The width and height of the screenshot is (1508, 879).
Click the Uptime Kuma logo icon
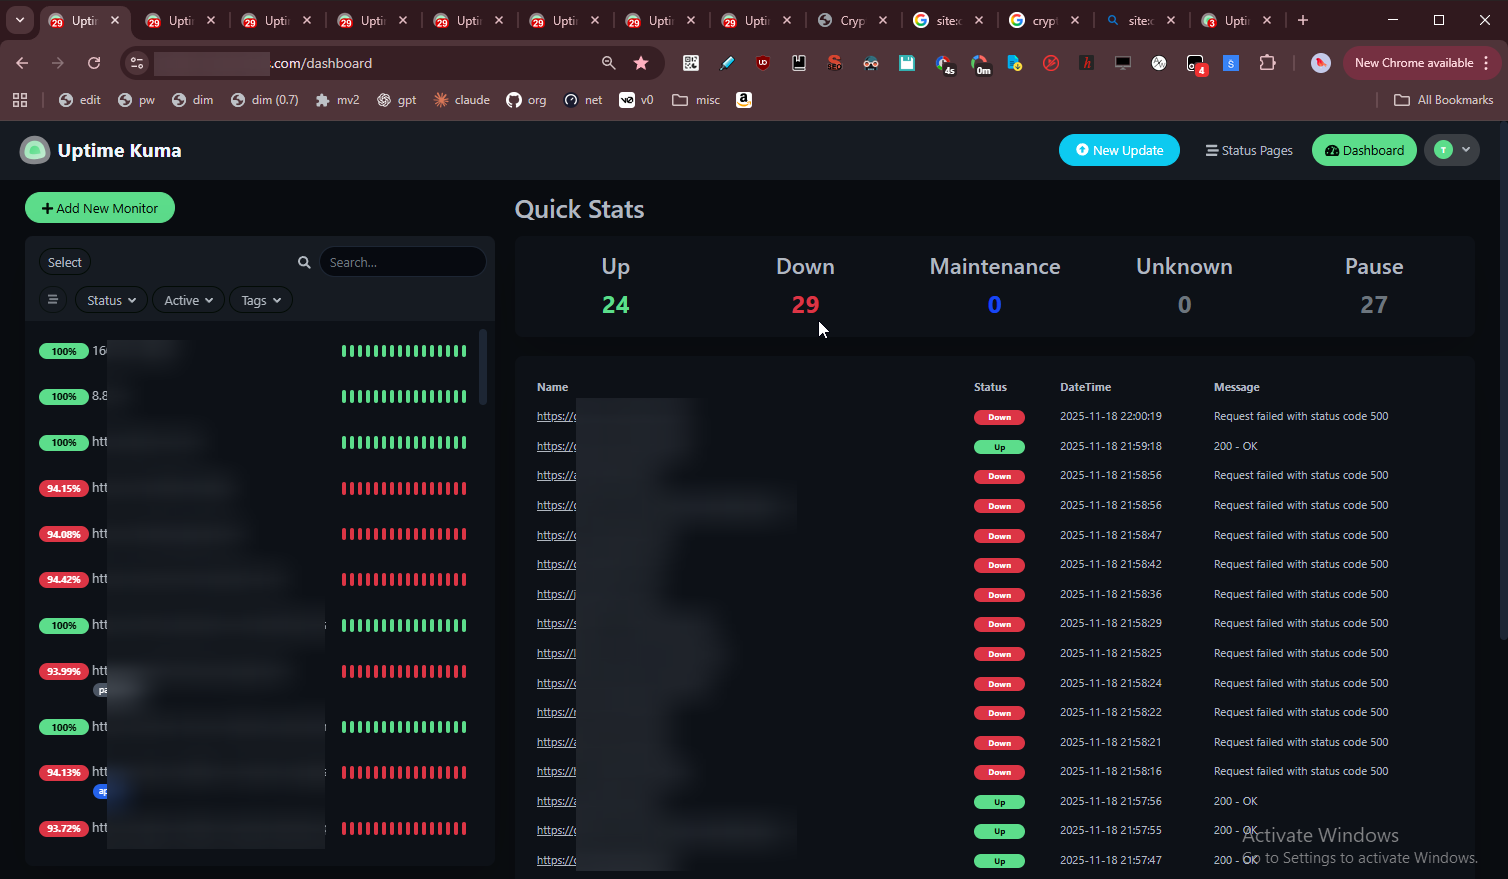[x=35, y=150]
